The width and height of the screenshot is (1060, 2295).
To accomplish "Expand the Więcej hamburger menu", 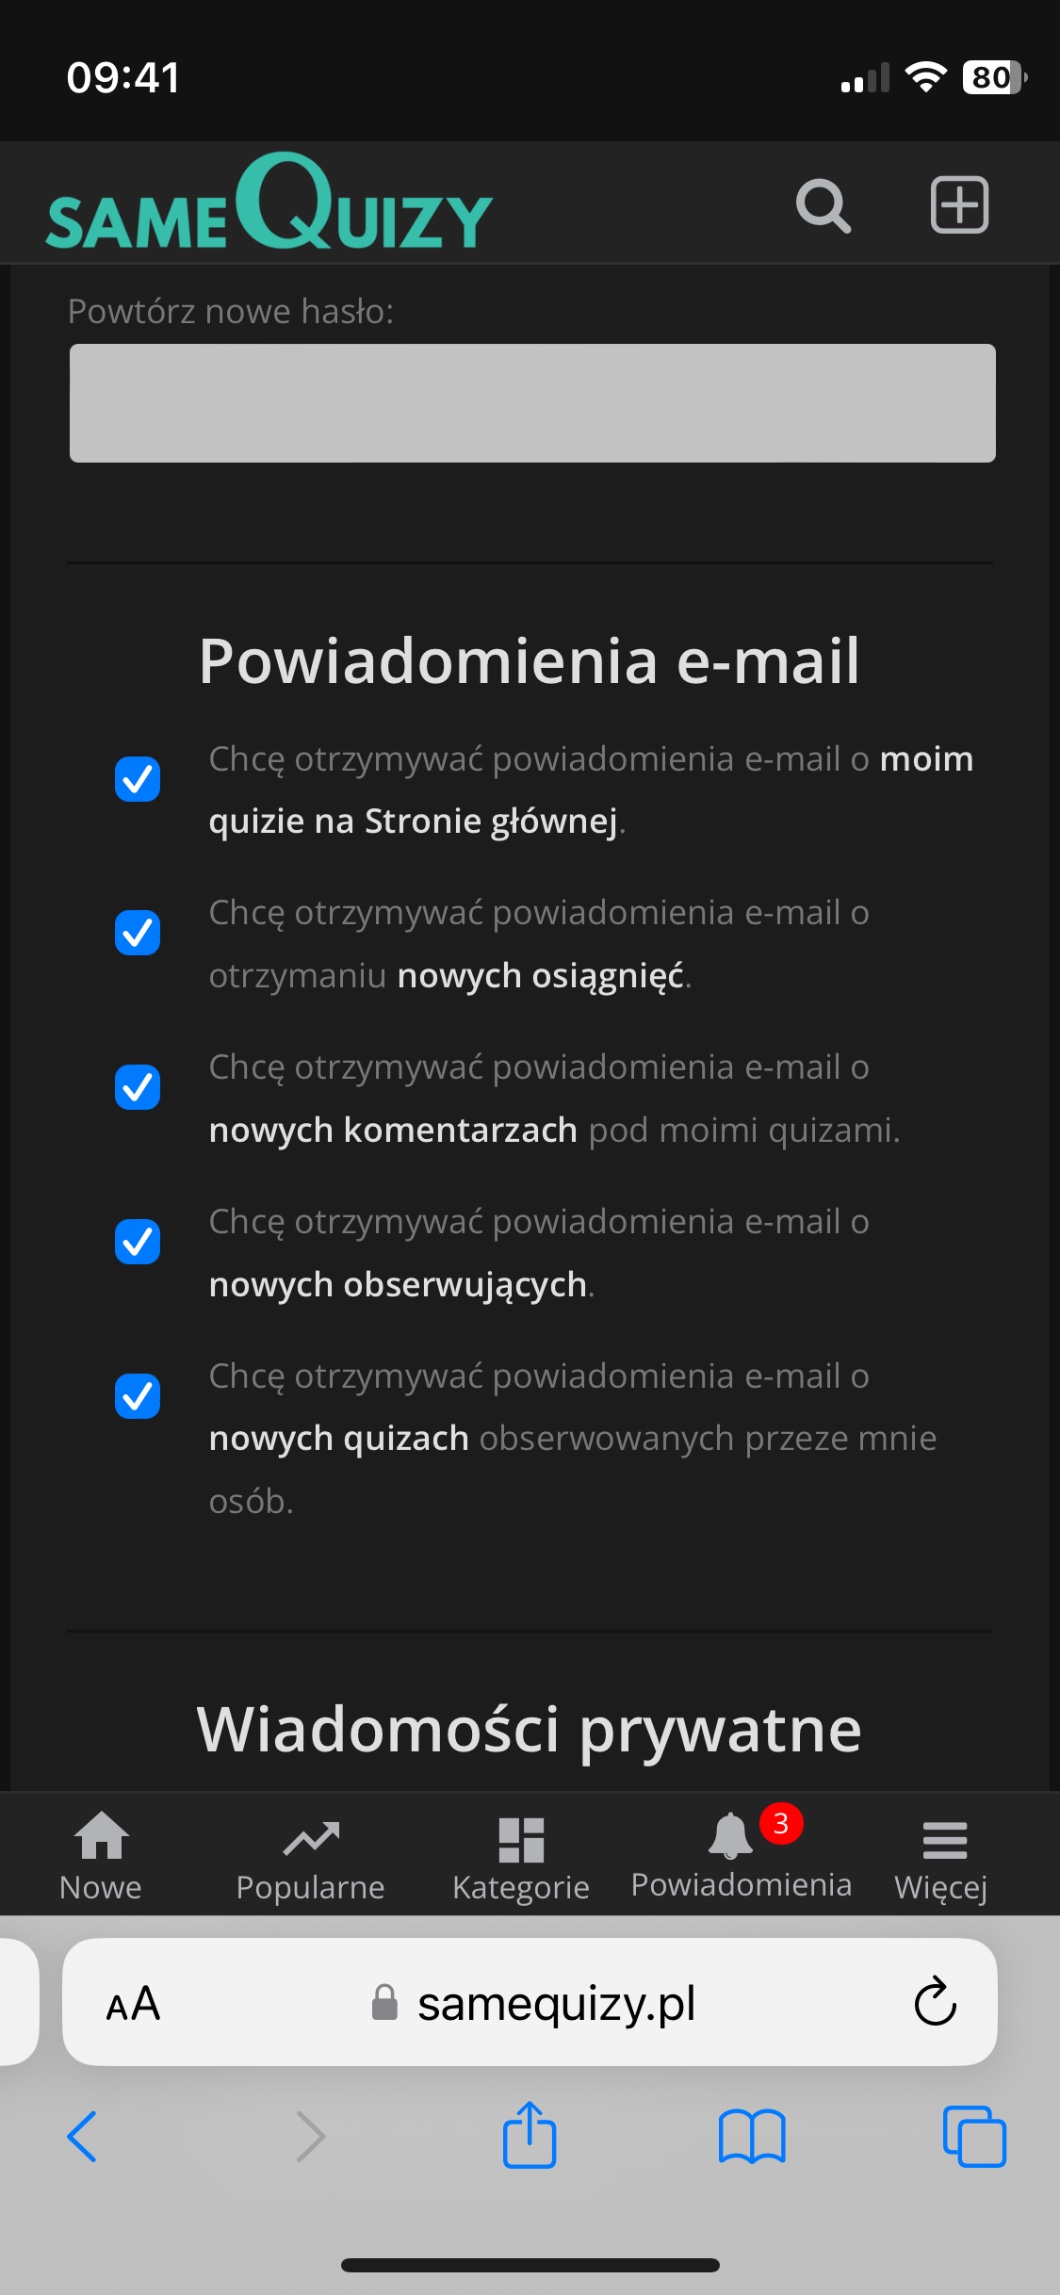I will (942, 1855).
